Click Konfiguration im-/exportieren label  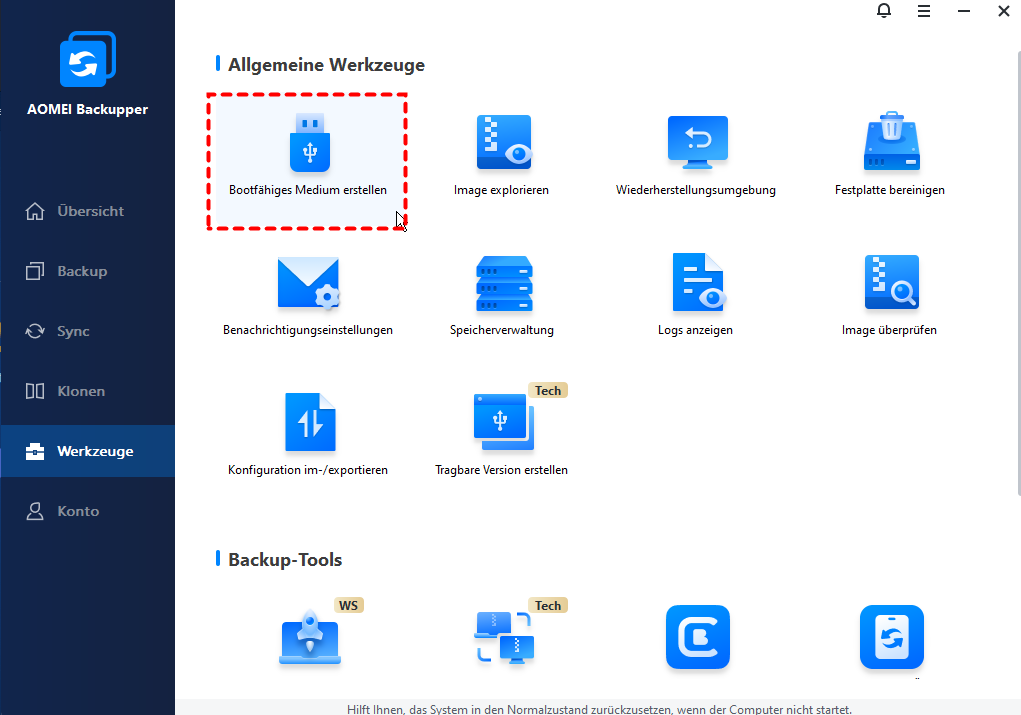tap(308, 470)
